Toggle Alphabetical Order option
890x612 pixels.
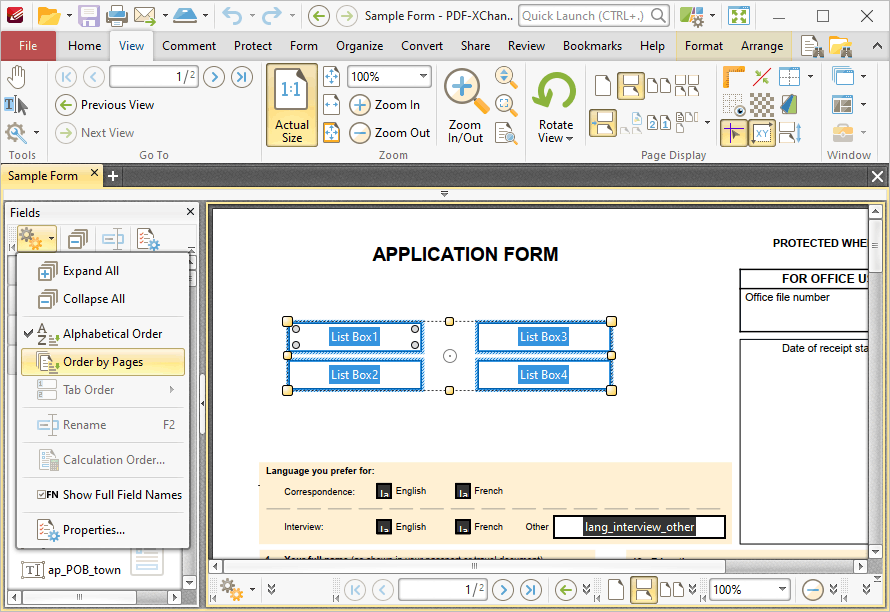click(x=103, y=334)
